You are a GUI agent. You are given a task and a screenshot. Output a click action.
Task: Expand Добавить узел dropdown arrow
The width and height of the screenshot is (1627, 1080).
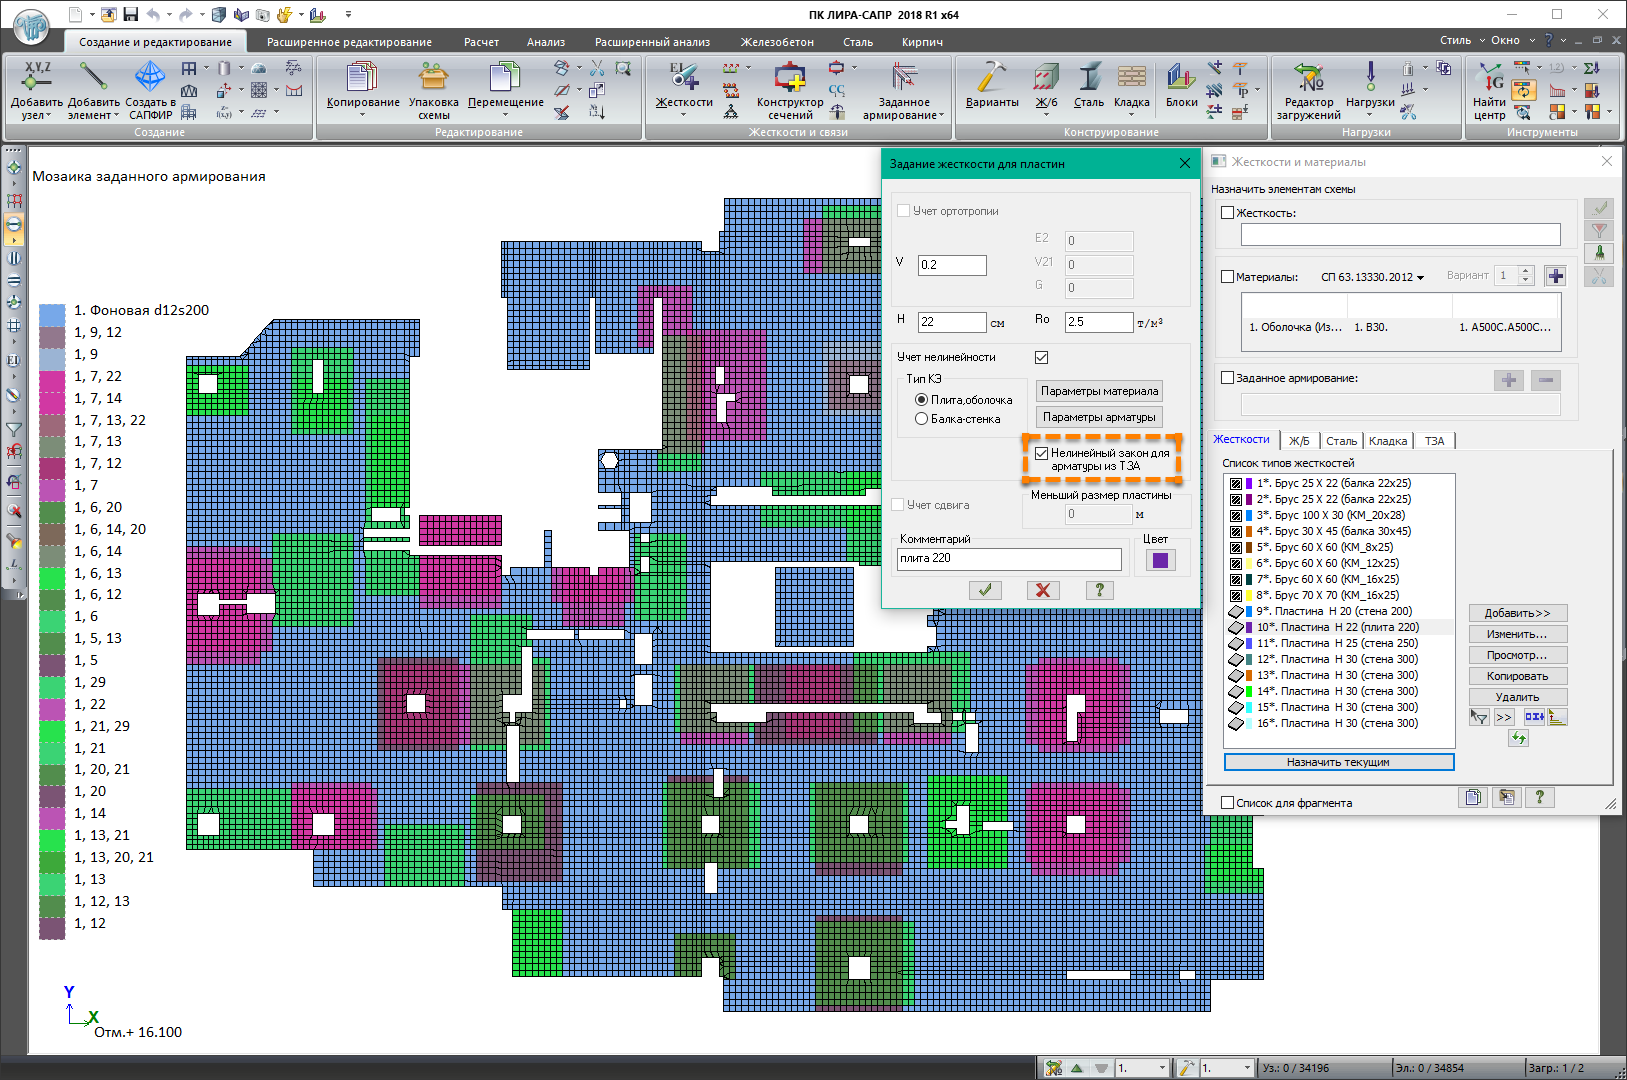(x=48, y=116)
